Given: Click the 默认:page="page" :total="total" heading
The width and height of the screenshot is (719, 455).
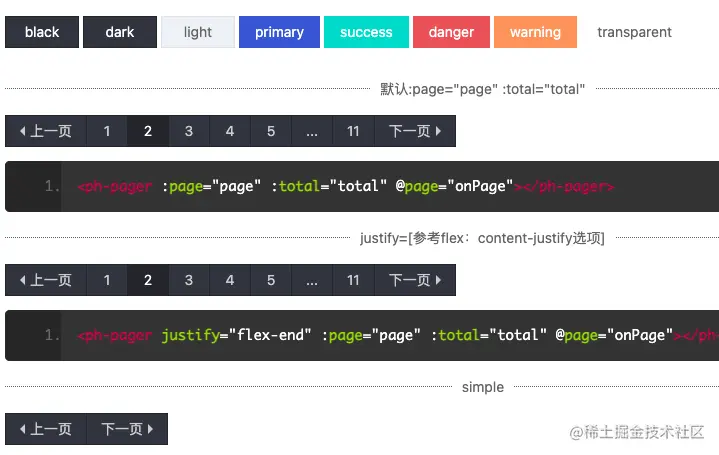Looking at the screenshot, I should (x=482, y=89).
